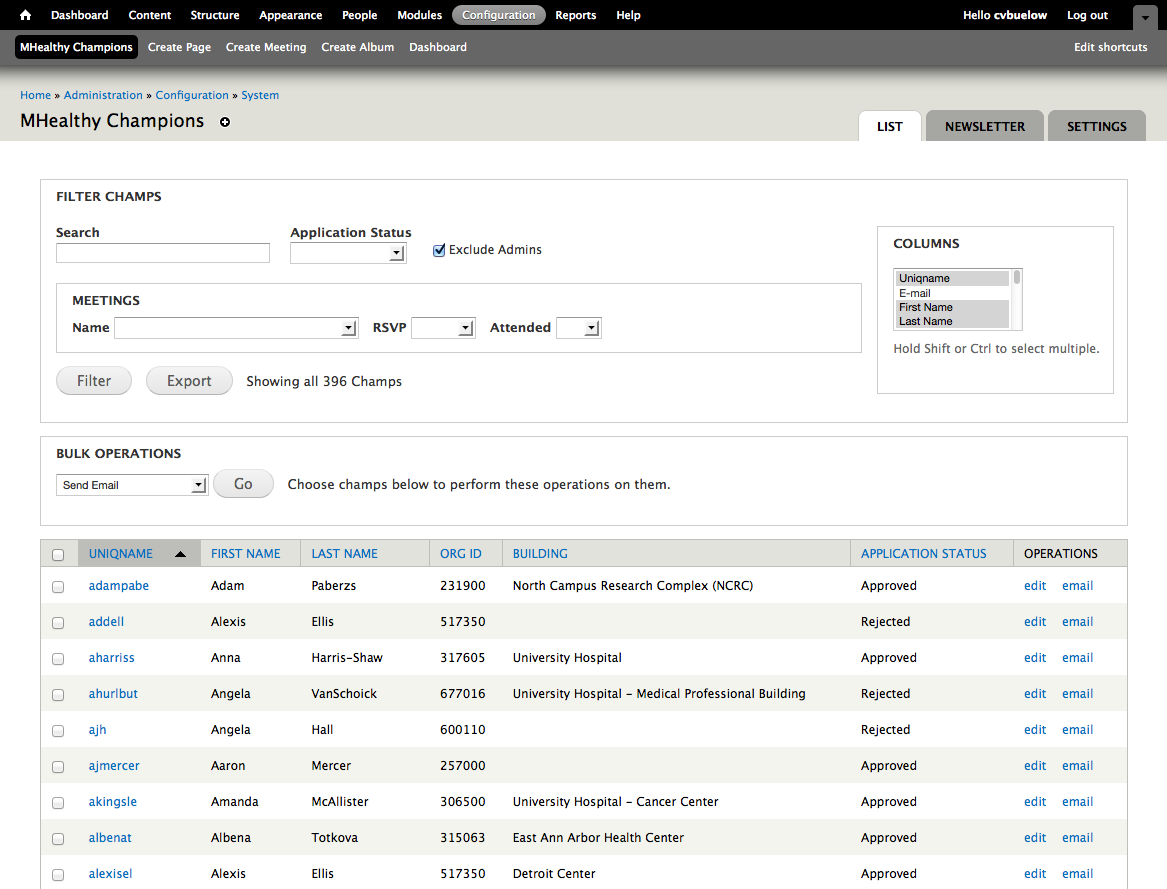
Task: Click the add-to-shortcuts plus icon beside title
Action: [x=225, y=122]
